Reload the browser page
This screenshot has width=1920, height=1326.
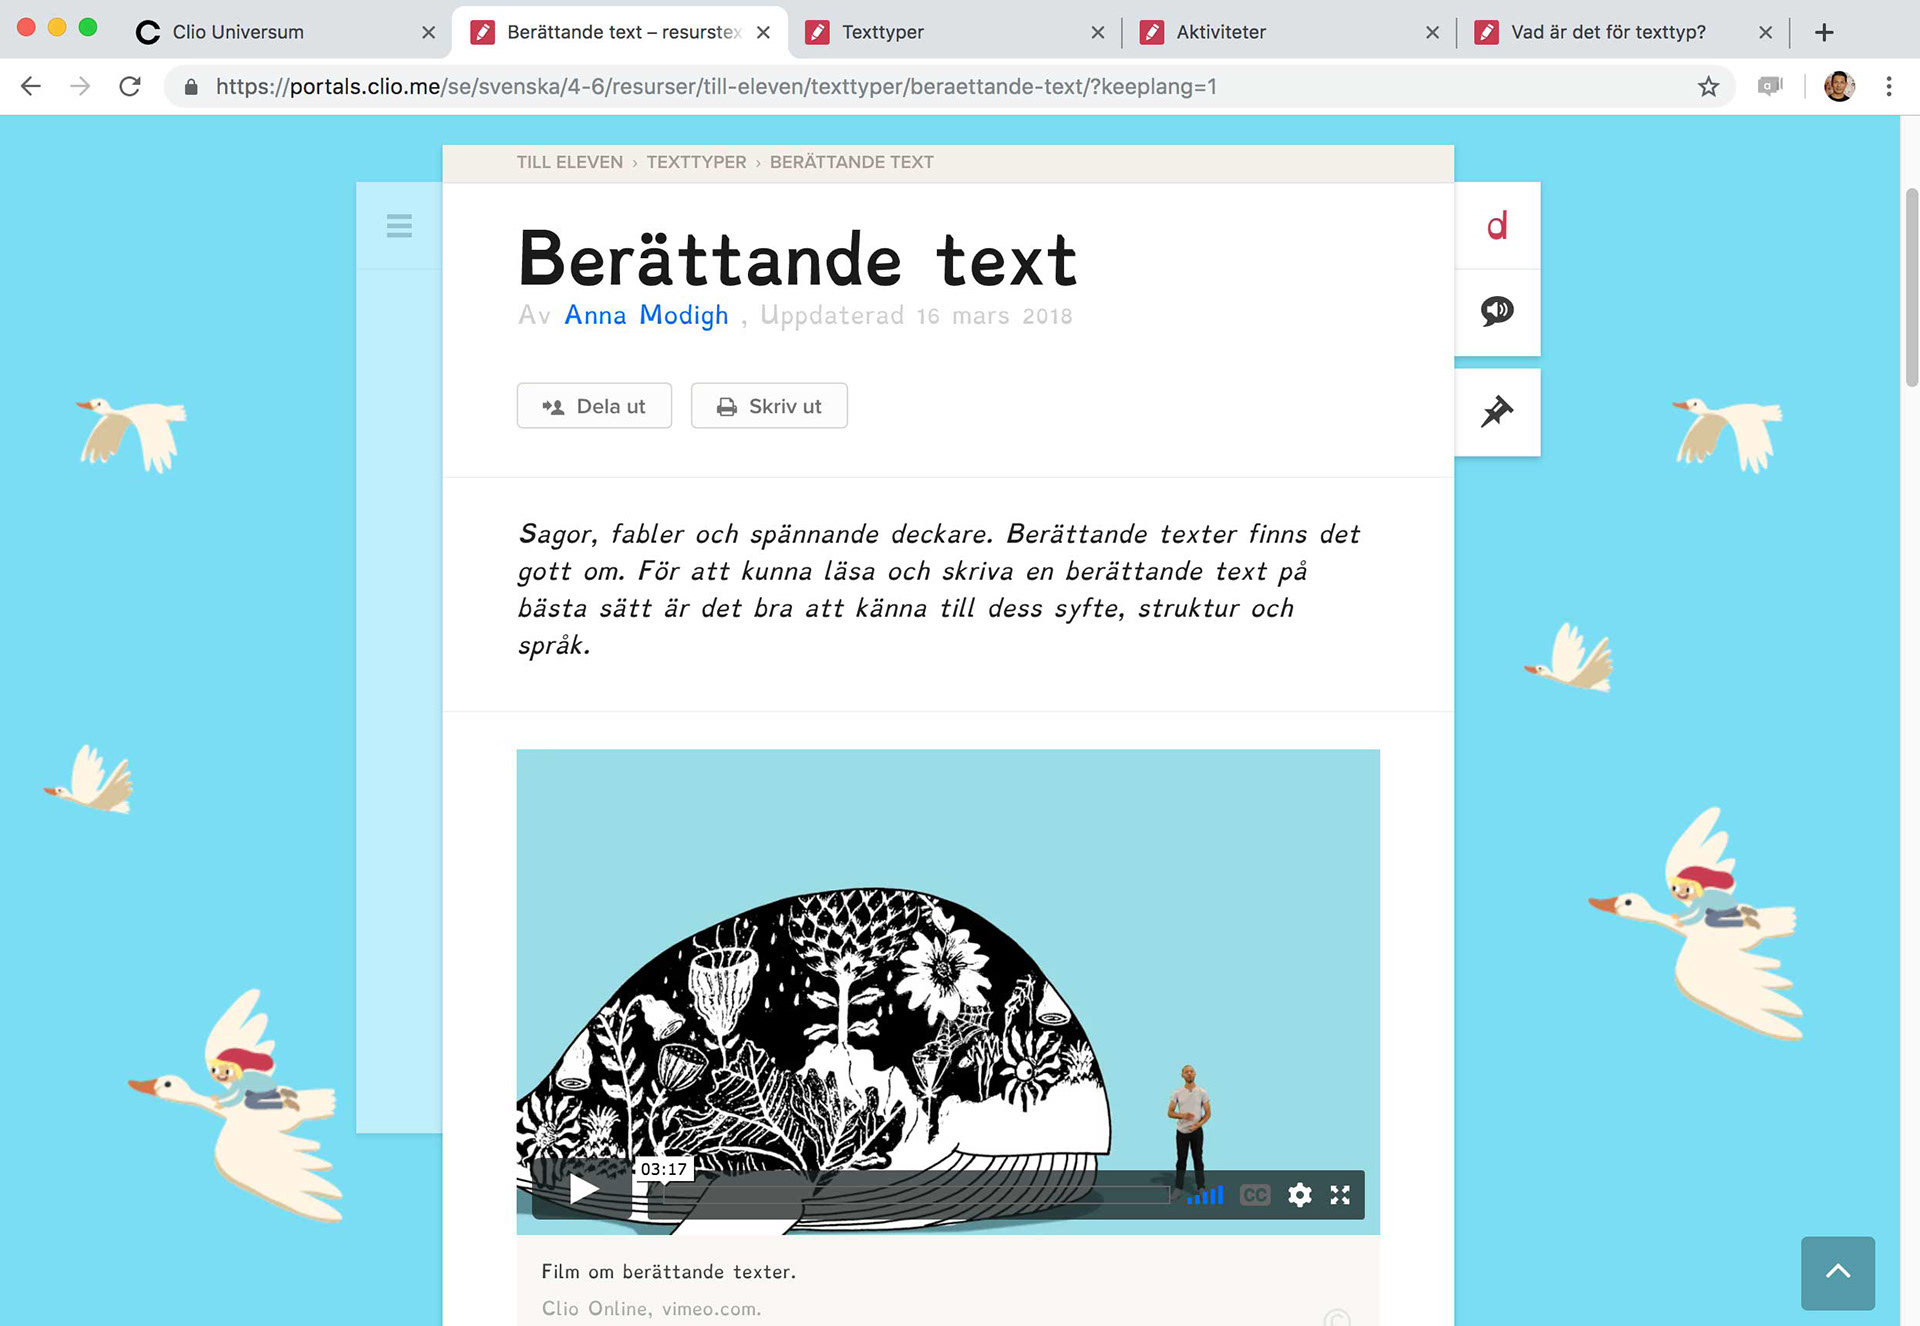coord(130,87)
